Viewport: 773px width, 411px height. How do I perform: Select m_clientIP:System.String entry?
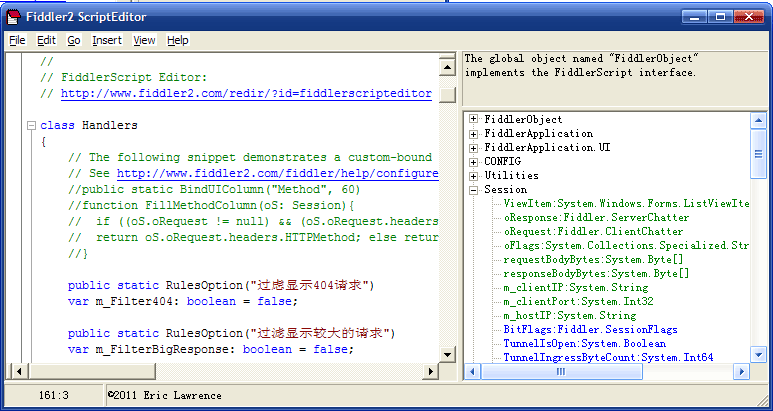click(x=575, y=287)
